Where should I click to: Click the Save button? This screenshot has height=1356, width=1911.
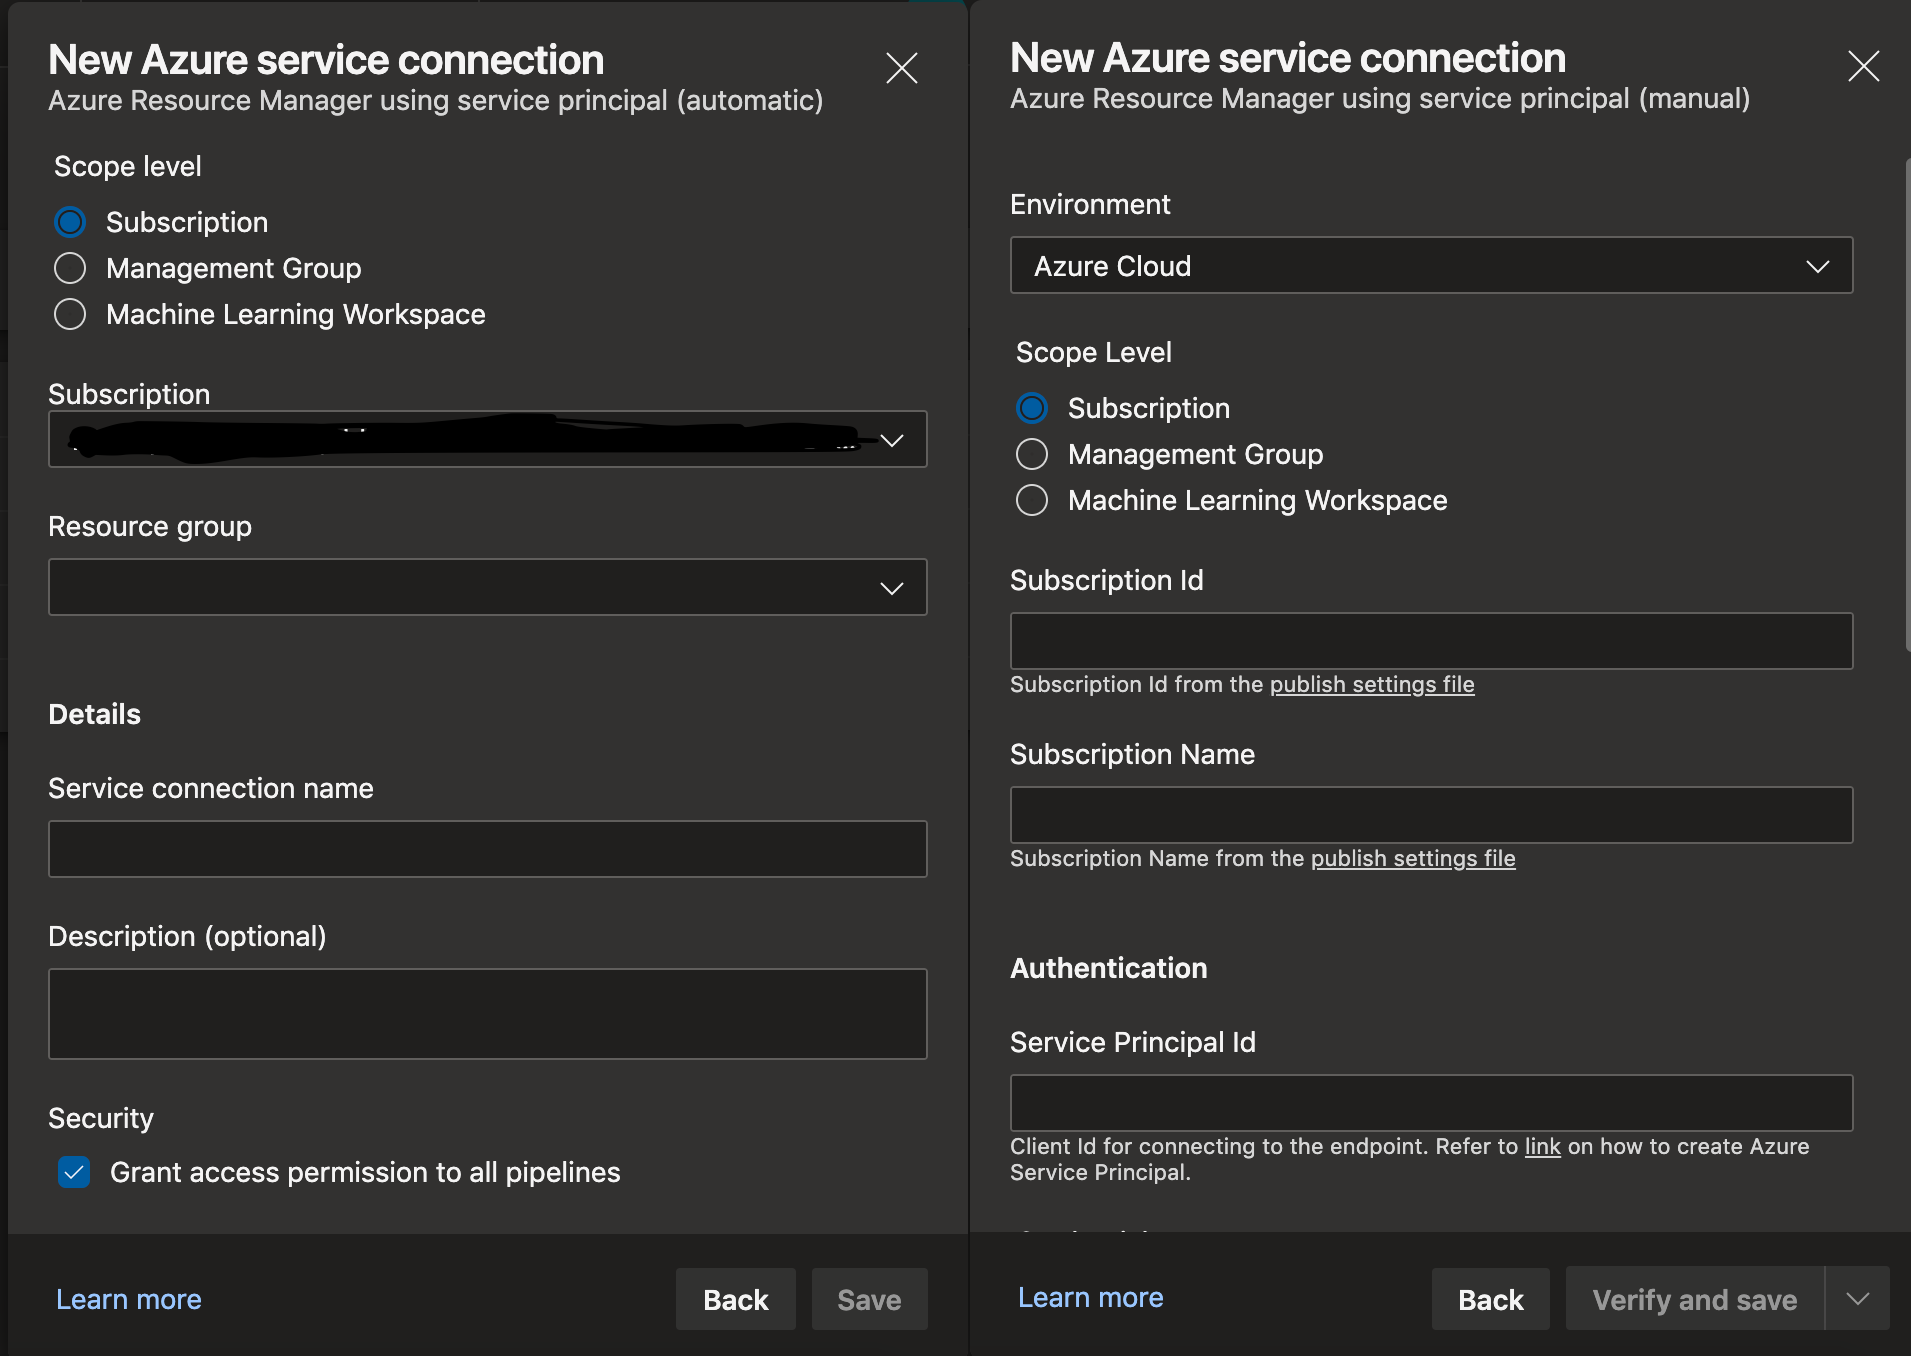pyautogui.click(x=869, y=1299)
